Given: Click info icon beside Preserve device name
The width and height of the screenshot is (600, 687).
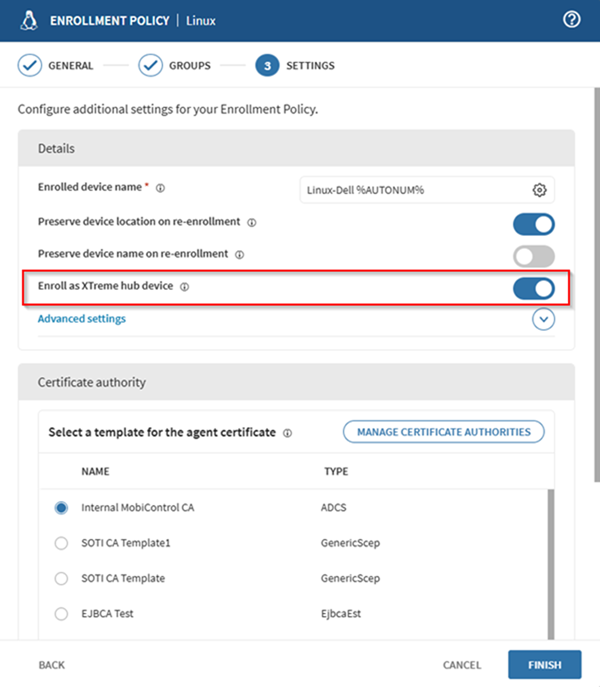Looking at the screenshot, I should pyautogui.click(x=238, y=254).
